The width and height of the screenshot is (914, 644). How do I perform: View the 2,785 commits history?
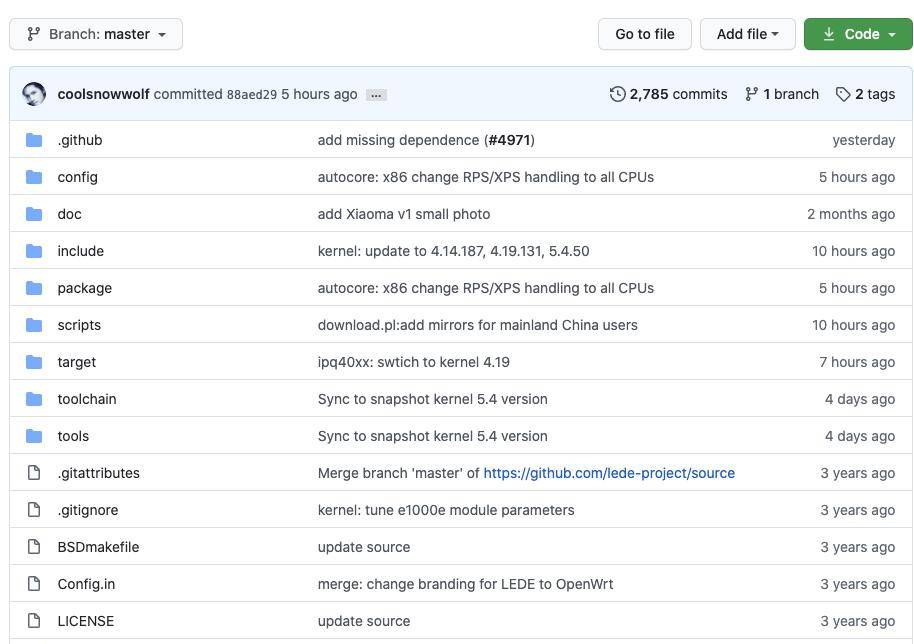678,94
